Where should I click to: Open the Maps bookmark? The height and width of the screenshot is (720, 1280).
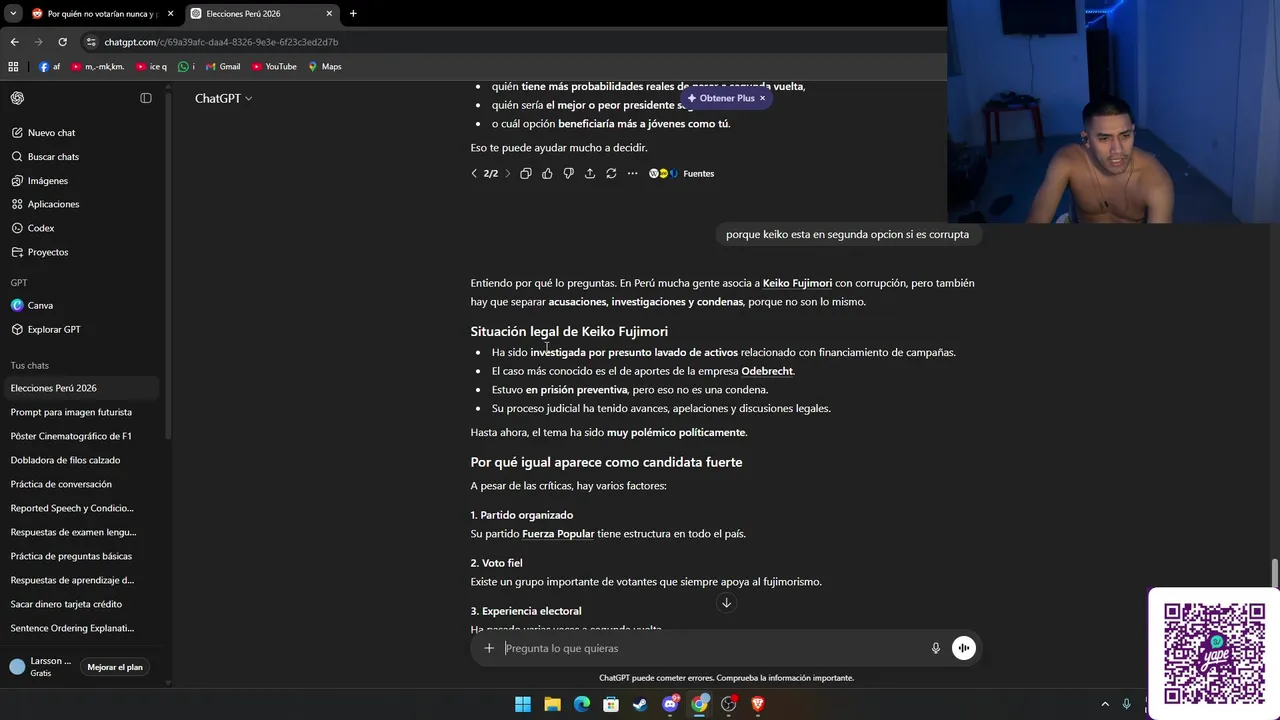pos(325,67)
